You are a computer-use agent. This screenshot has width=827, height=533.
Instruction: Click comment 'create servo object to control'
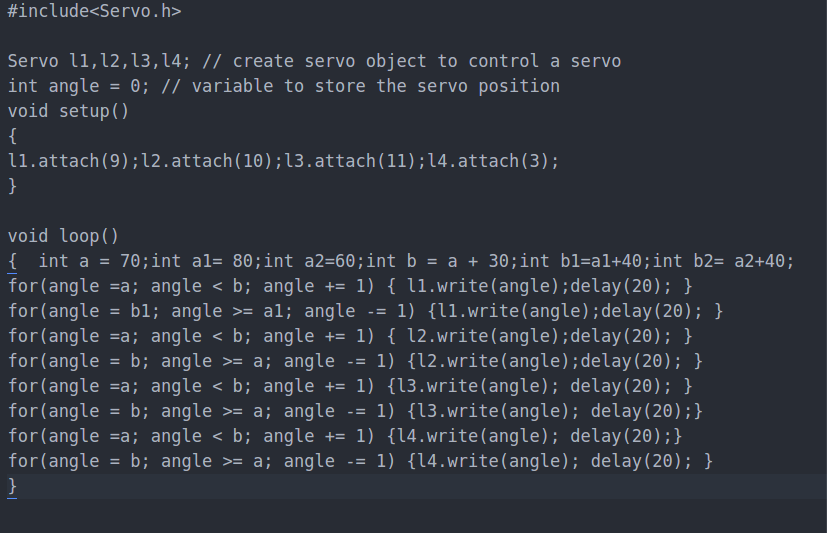386,61
